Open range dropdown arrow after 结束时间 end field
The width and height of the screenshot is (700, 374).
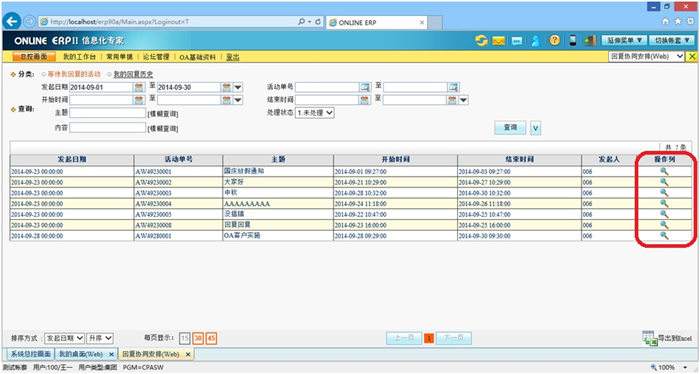(464, 100)
